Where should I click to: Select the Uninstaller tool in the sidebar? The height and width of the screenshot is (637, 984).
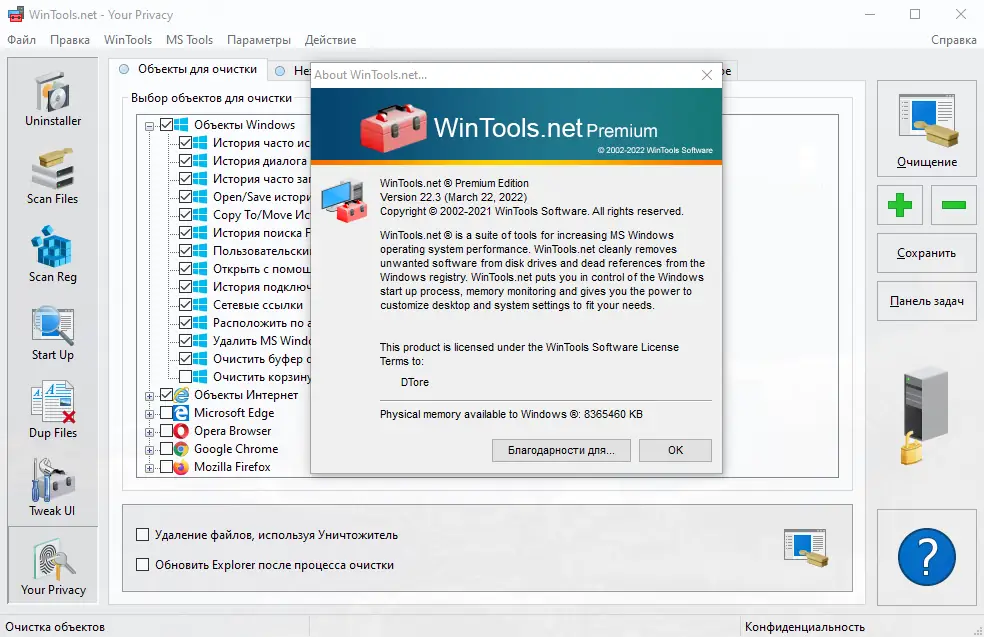tap(51, 97)
